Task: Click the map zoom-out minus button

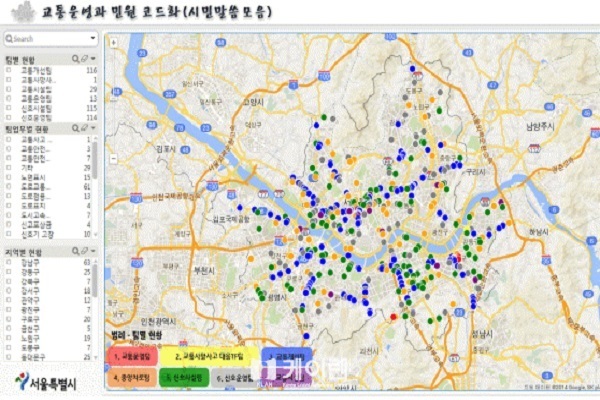Action: pos(114,158)
